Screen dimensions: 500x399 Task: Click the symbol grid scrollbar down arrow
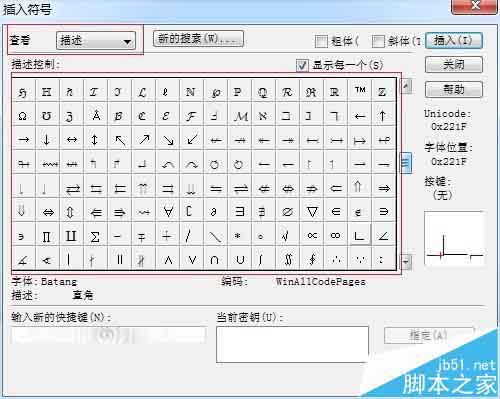pyautogui.click(x=406, y=262)
